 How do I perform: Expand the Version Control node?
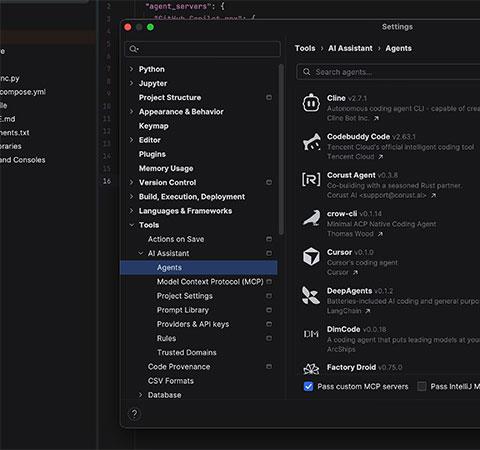(x=131, y=182)
